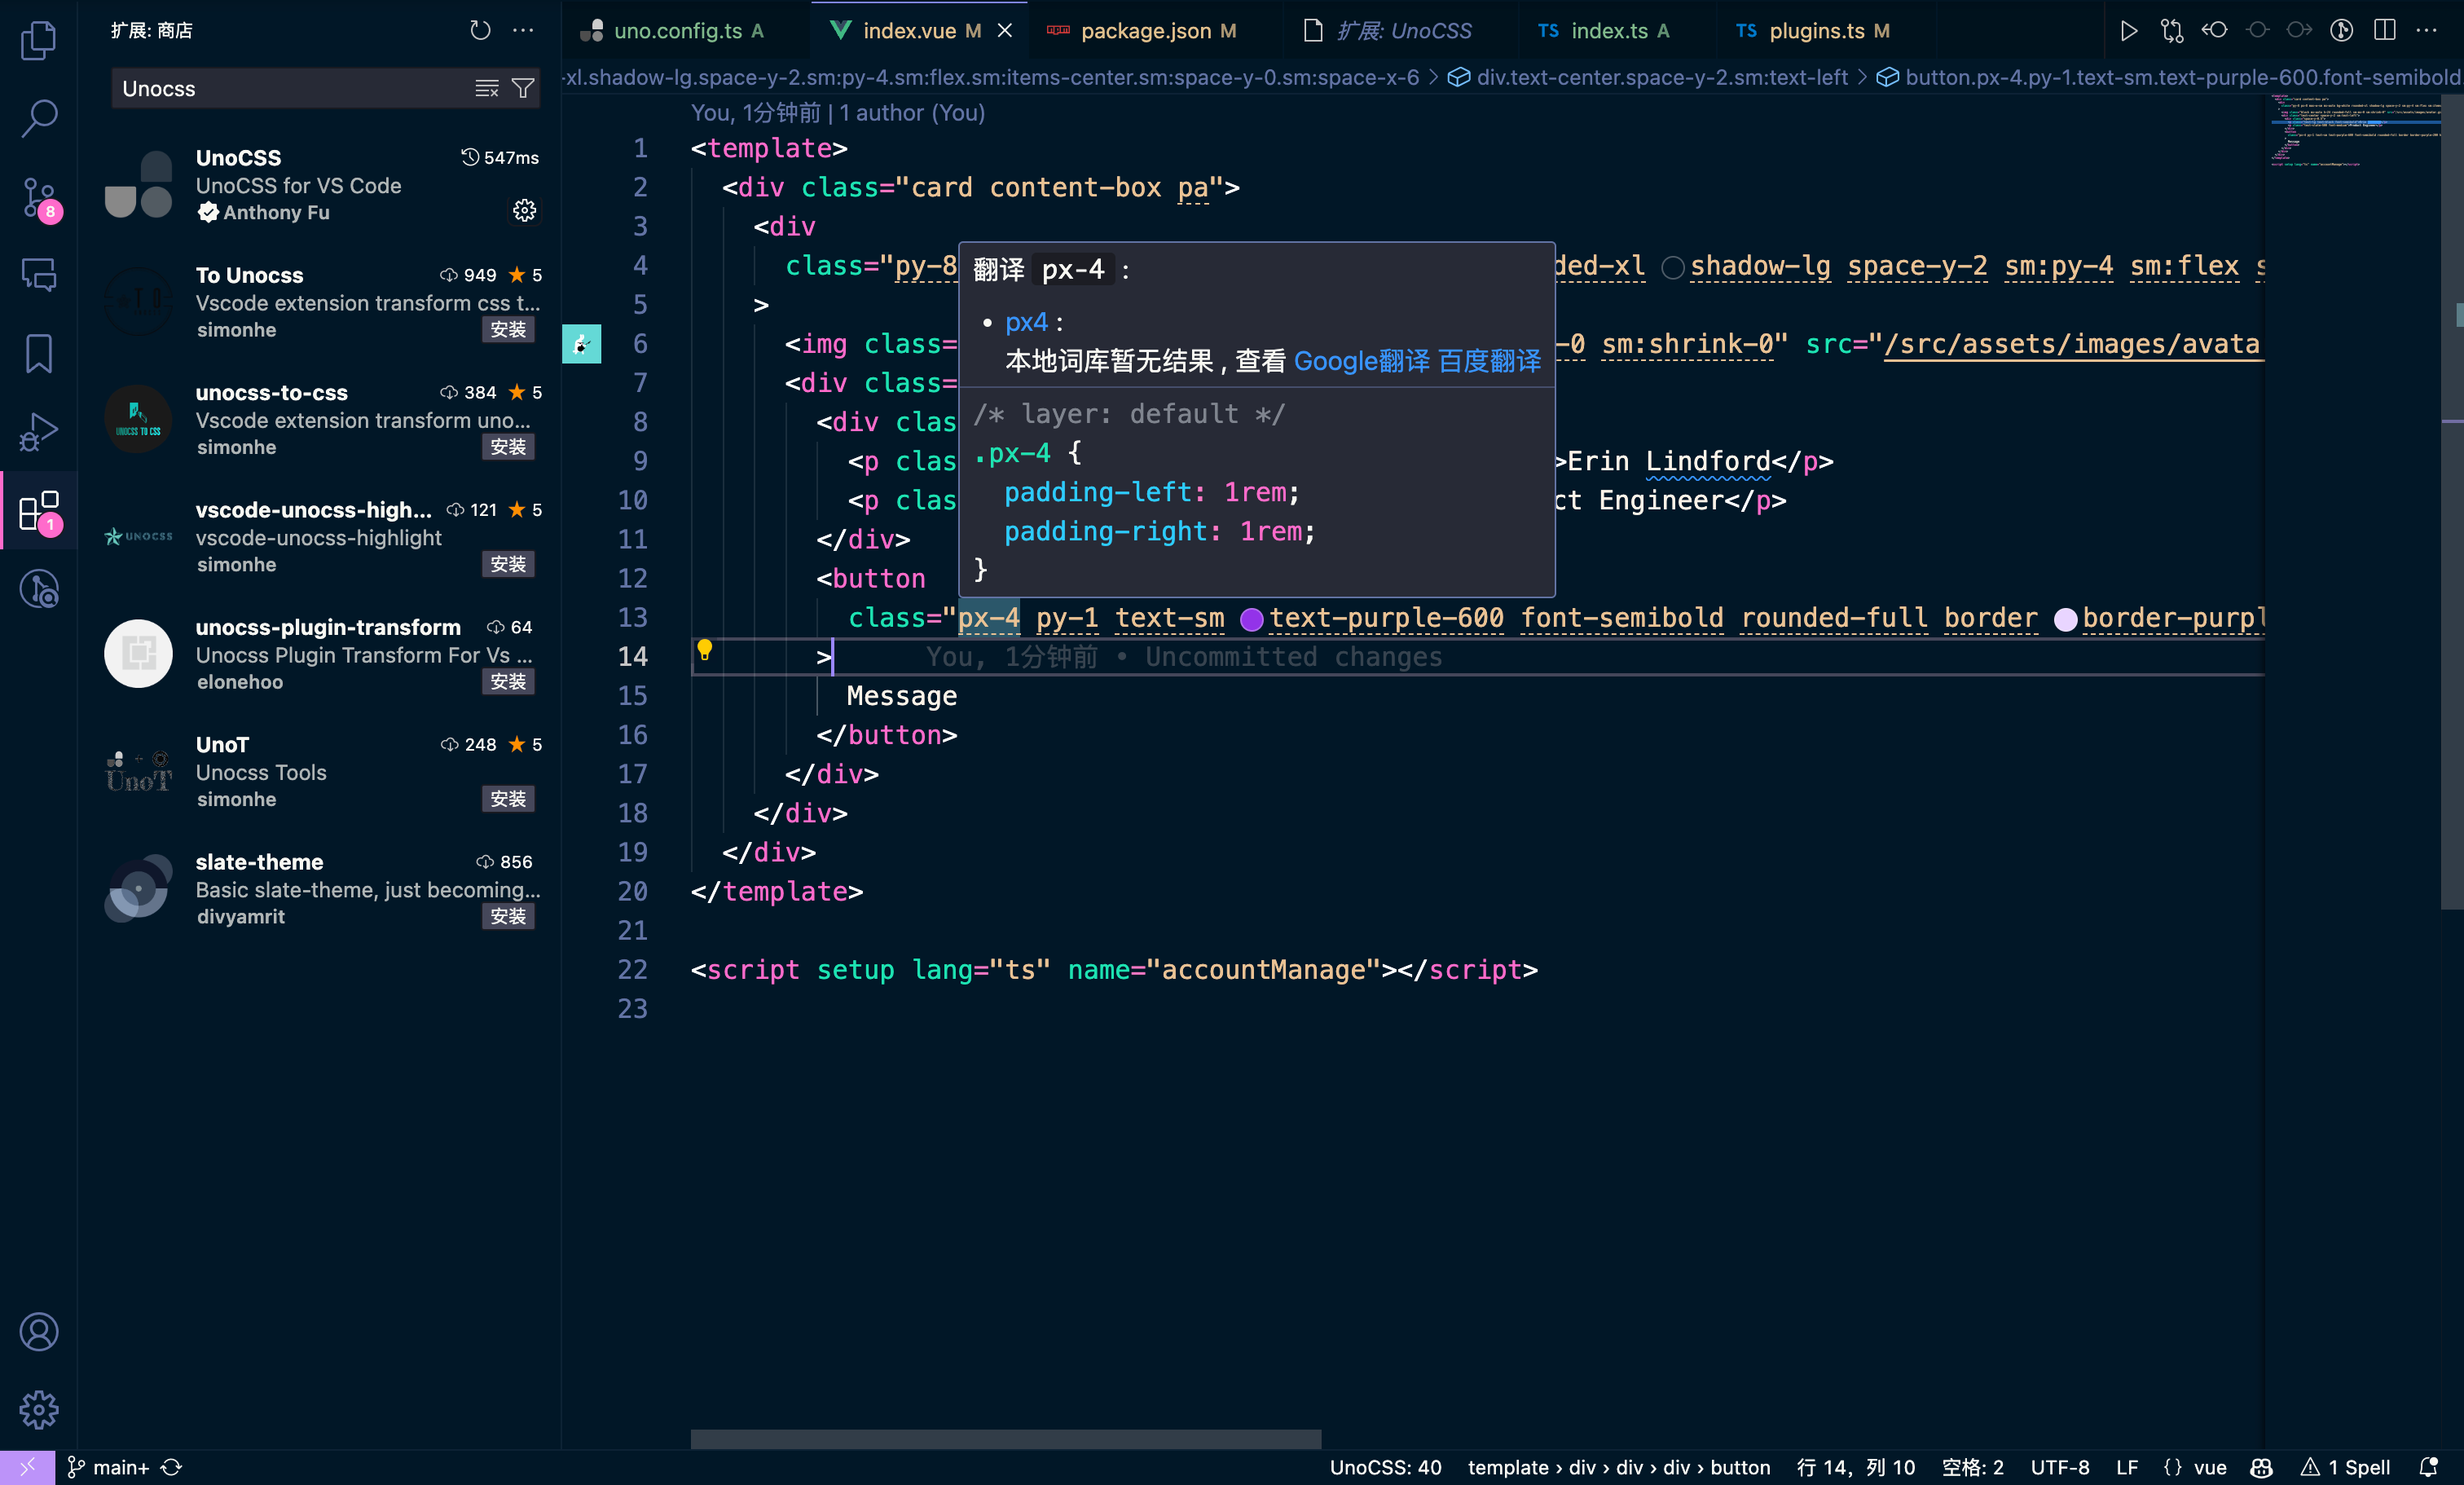
Task: Synchronize changes icon in status bar
Action: [171, 1467]
